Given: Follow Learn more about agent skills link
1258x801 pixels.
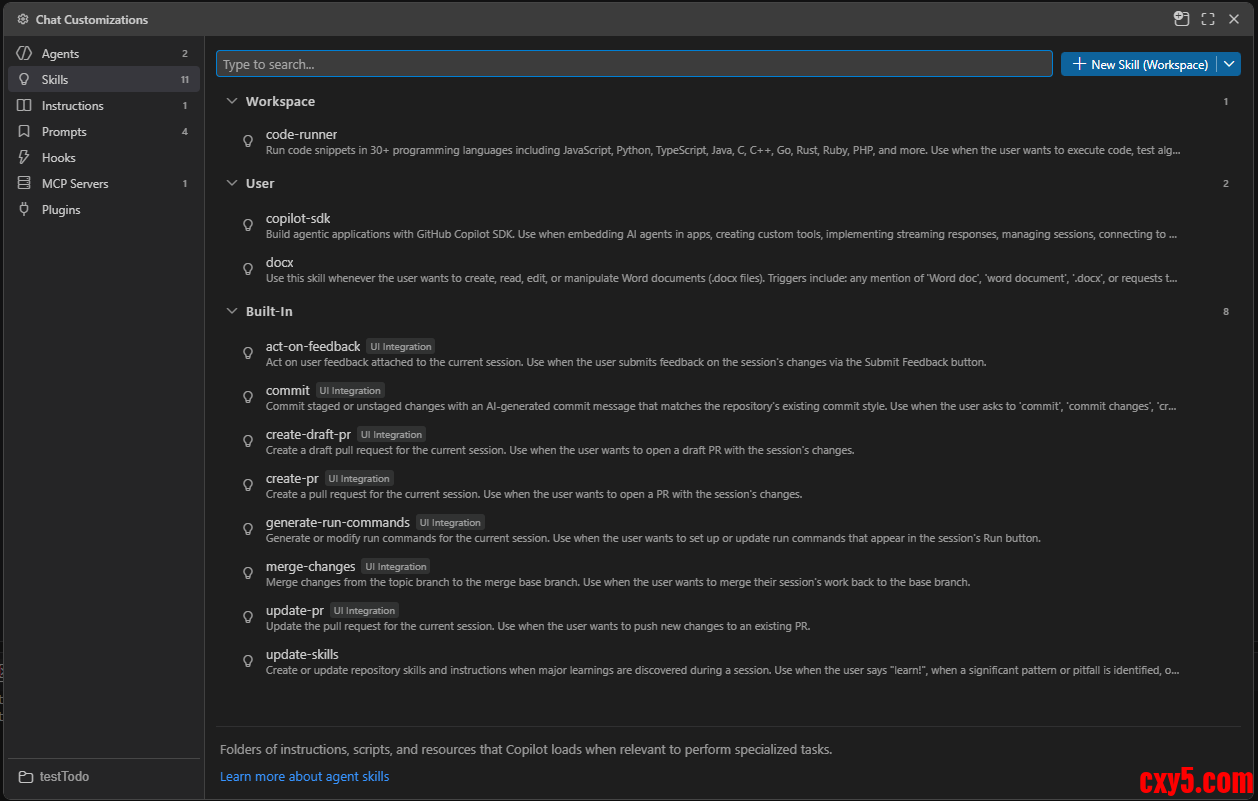Looking at the screenshot, I should (304, 776).
